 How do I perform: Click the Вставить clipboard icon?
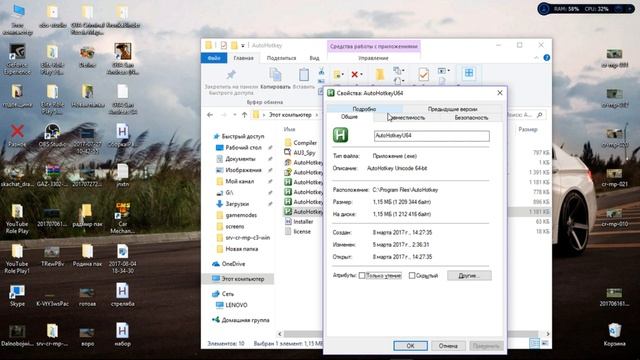304,75
